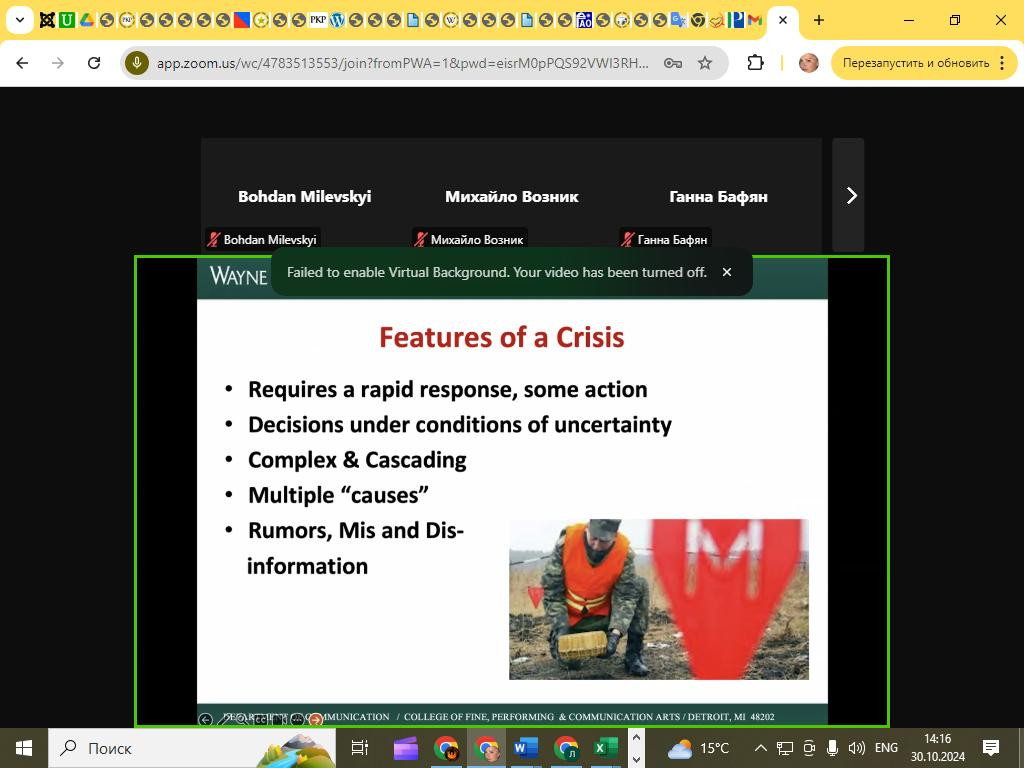
Task: Click the orange next-slide arrow
Action: 315,720
